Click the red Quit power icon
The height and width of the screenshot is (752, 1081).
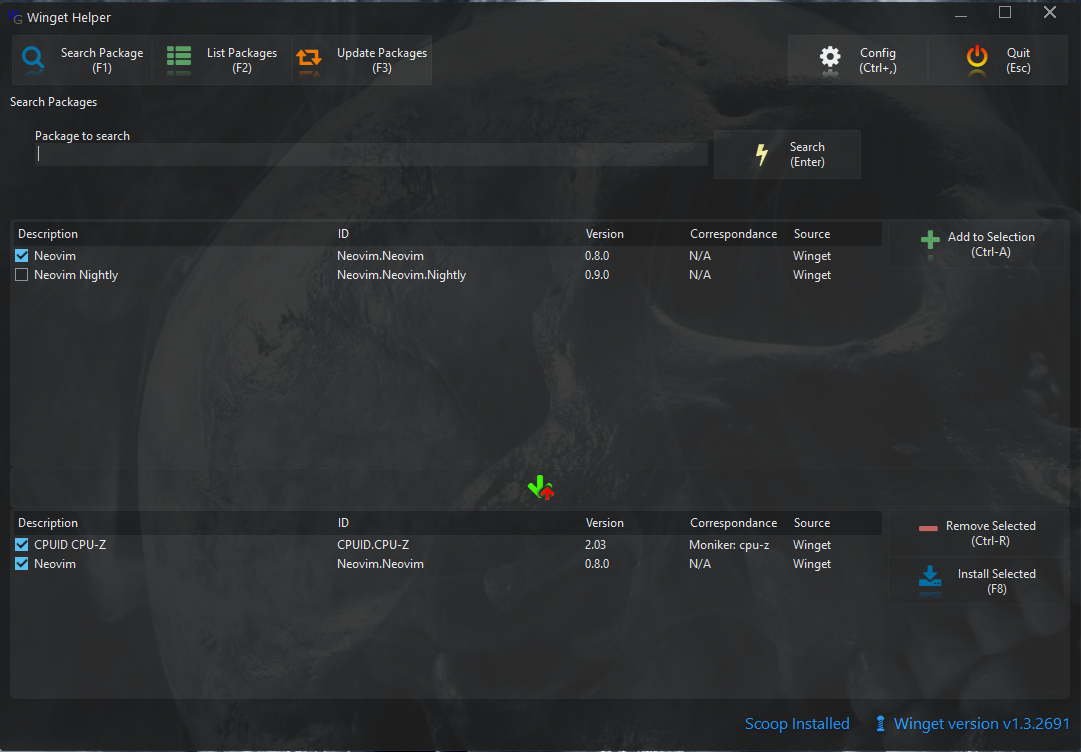pos(977,59)
